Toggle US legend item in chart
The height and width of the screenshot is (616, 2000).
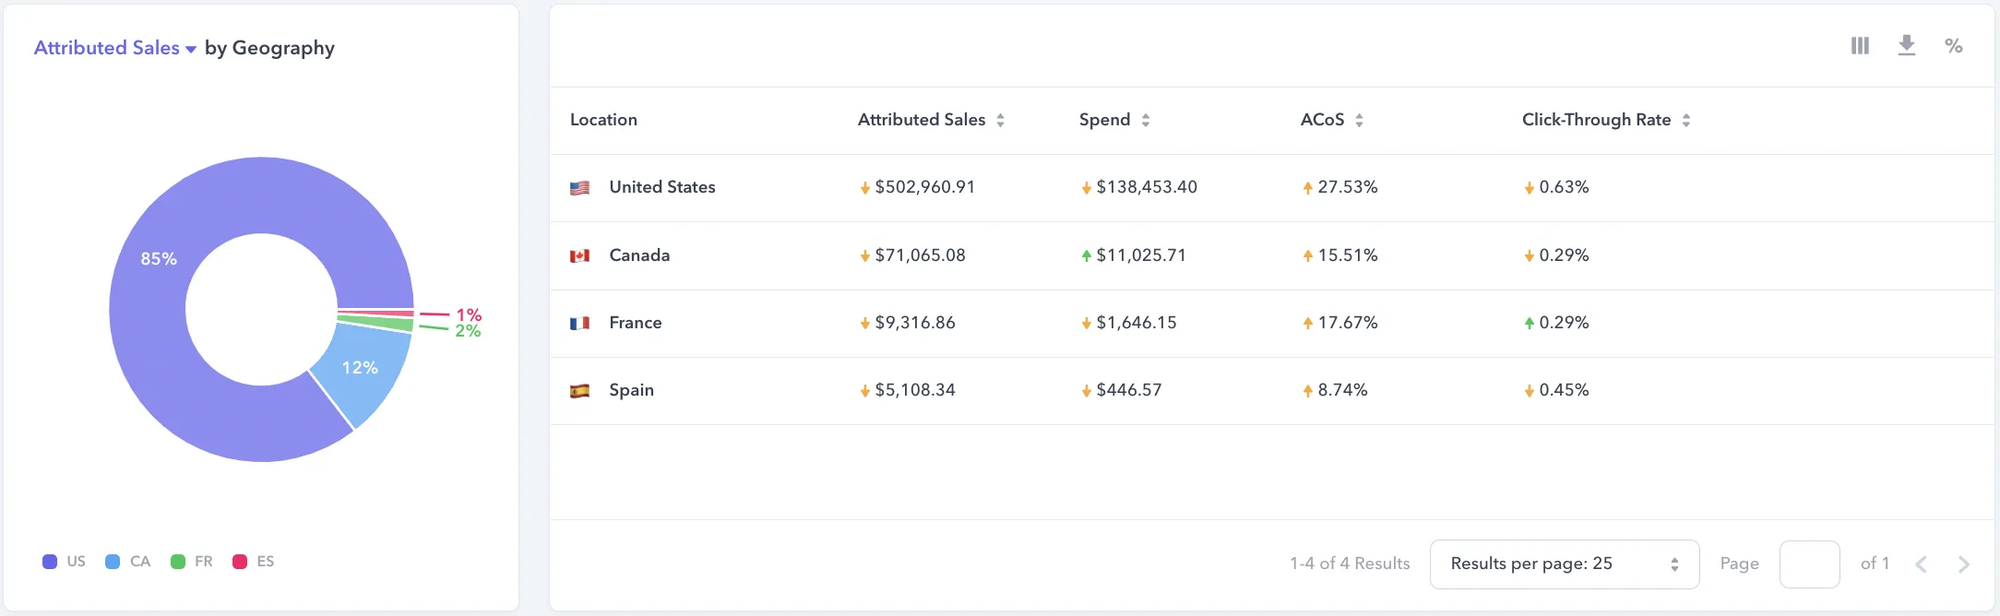point(64,562)
